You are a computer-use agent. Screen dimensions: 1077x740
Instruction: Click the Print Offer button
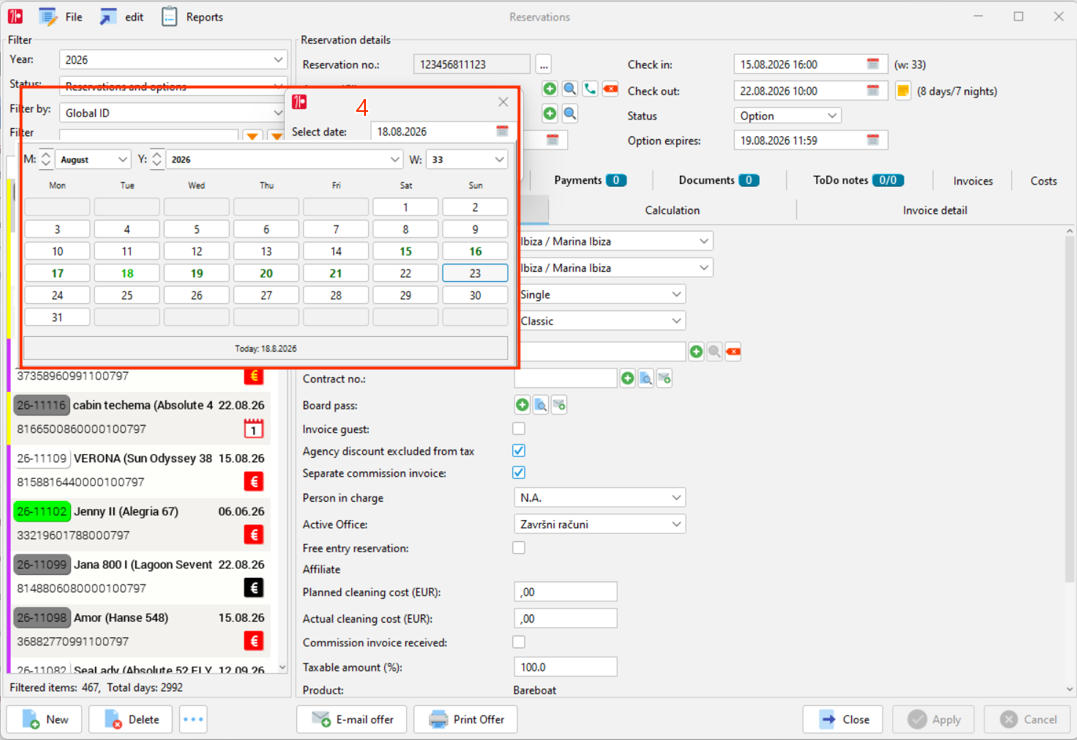[x=466, y=719]
